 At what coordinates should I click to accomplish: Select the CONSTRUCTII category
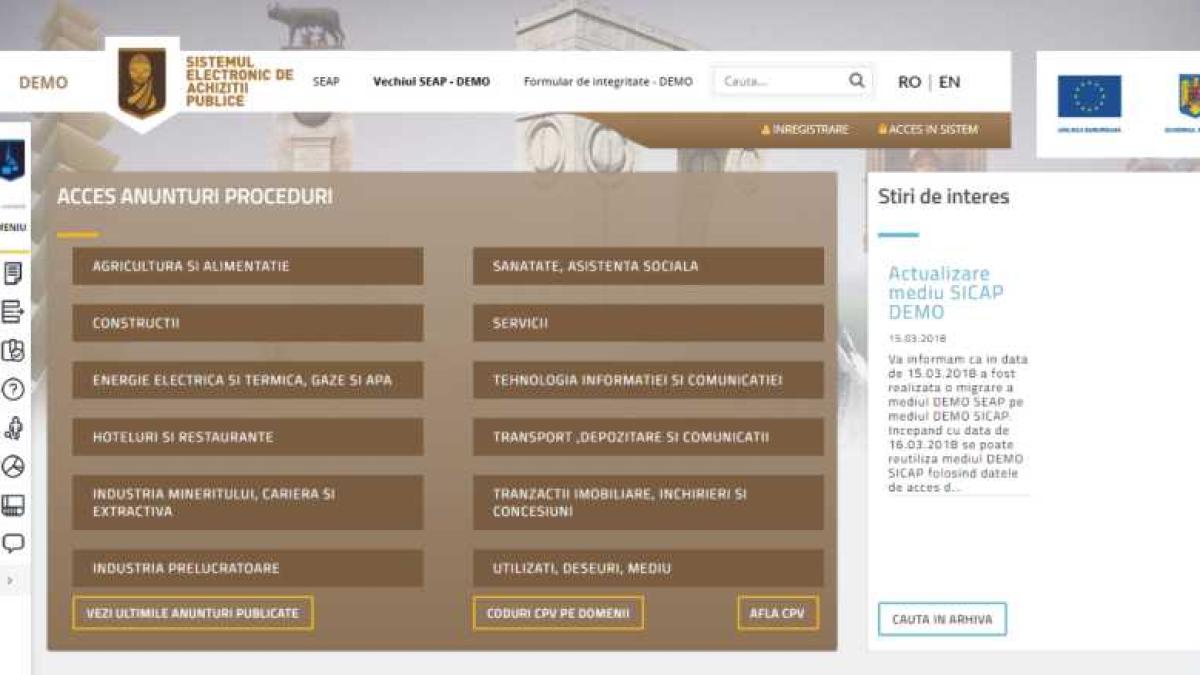247,324
